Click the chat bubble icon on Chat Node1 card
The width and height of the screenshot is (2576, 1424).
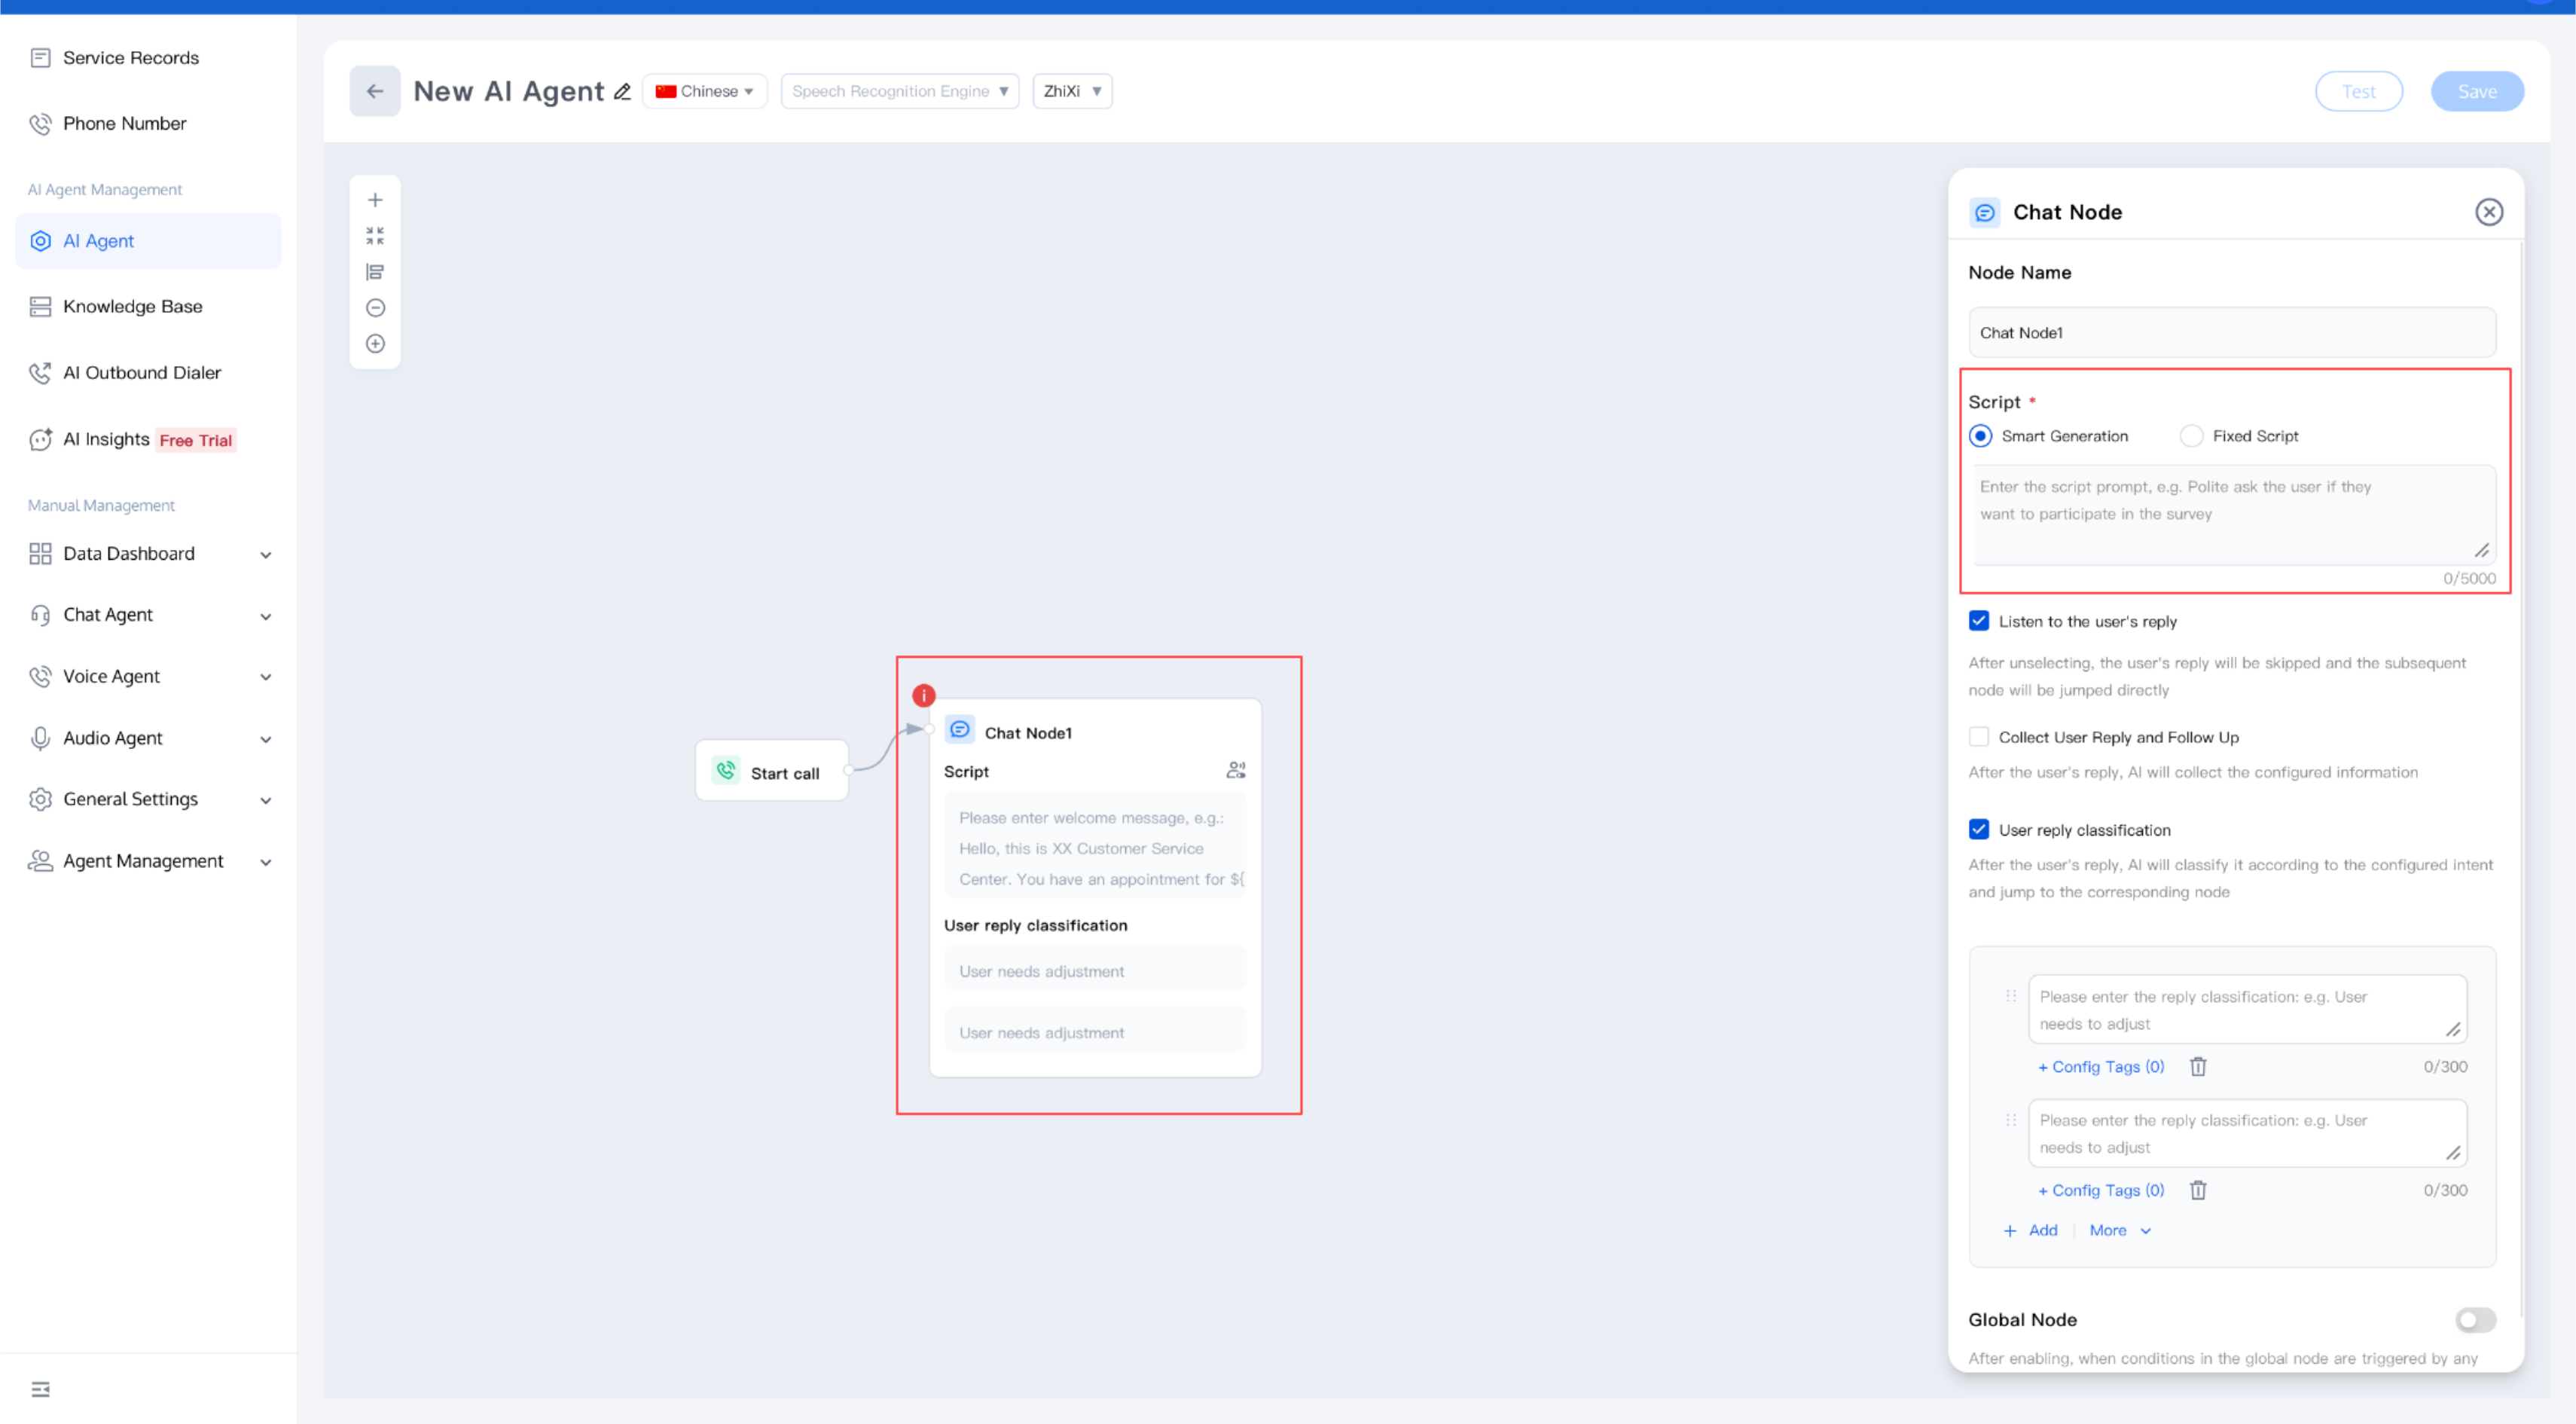point(960,730)
